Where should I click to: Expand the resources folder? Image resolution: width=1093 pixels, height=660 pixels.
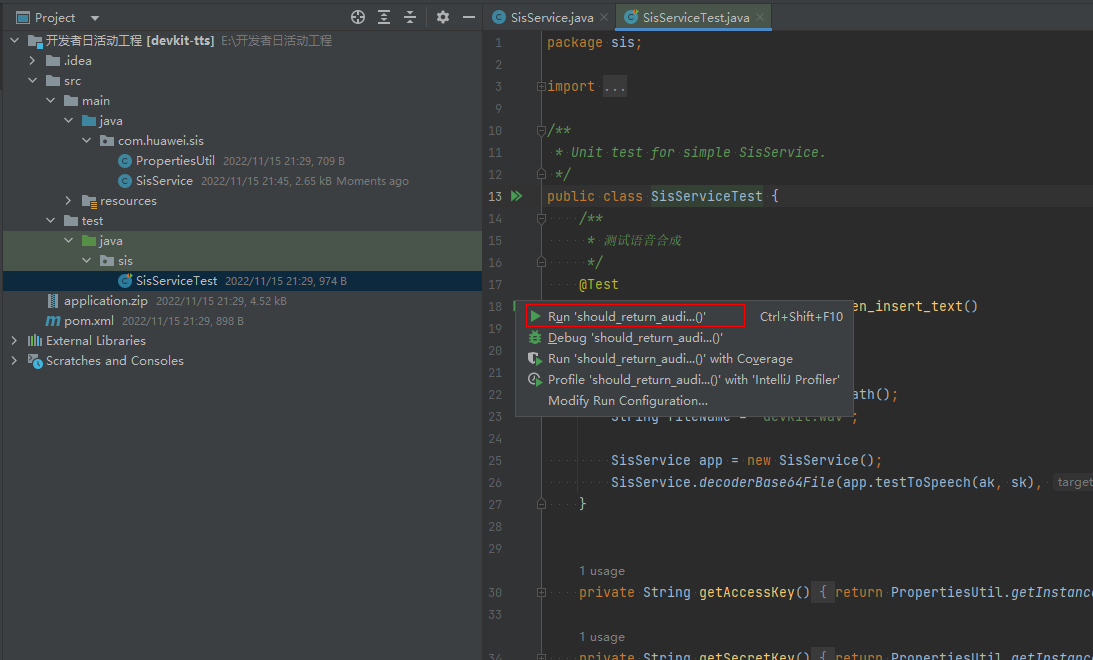click(69, 201)
